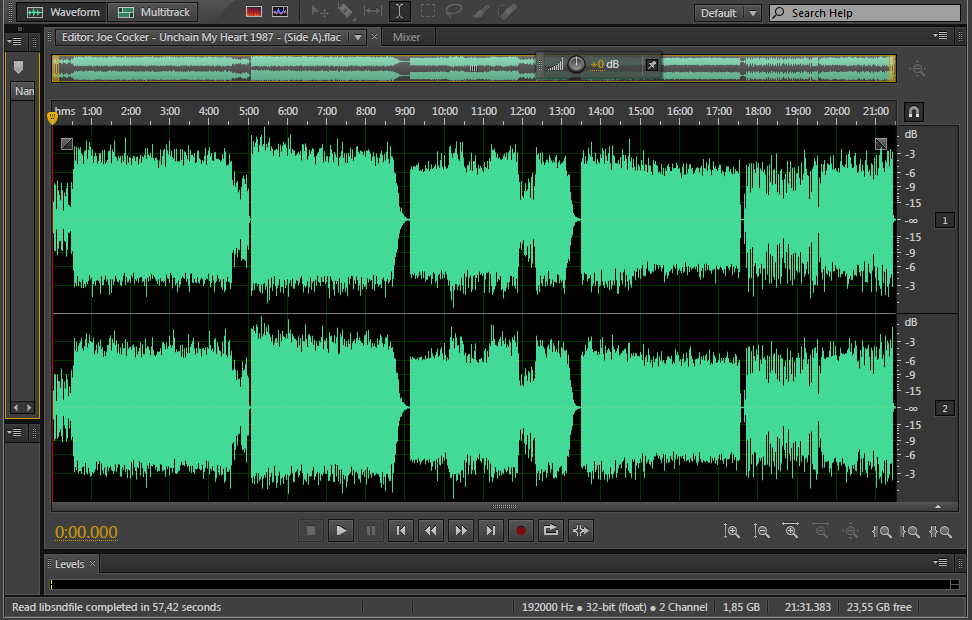
Task: Click Zoom Out Time icon
Action: coord(821,531)
